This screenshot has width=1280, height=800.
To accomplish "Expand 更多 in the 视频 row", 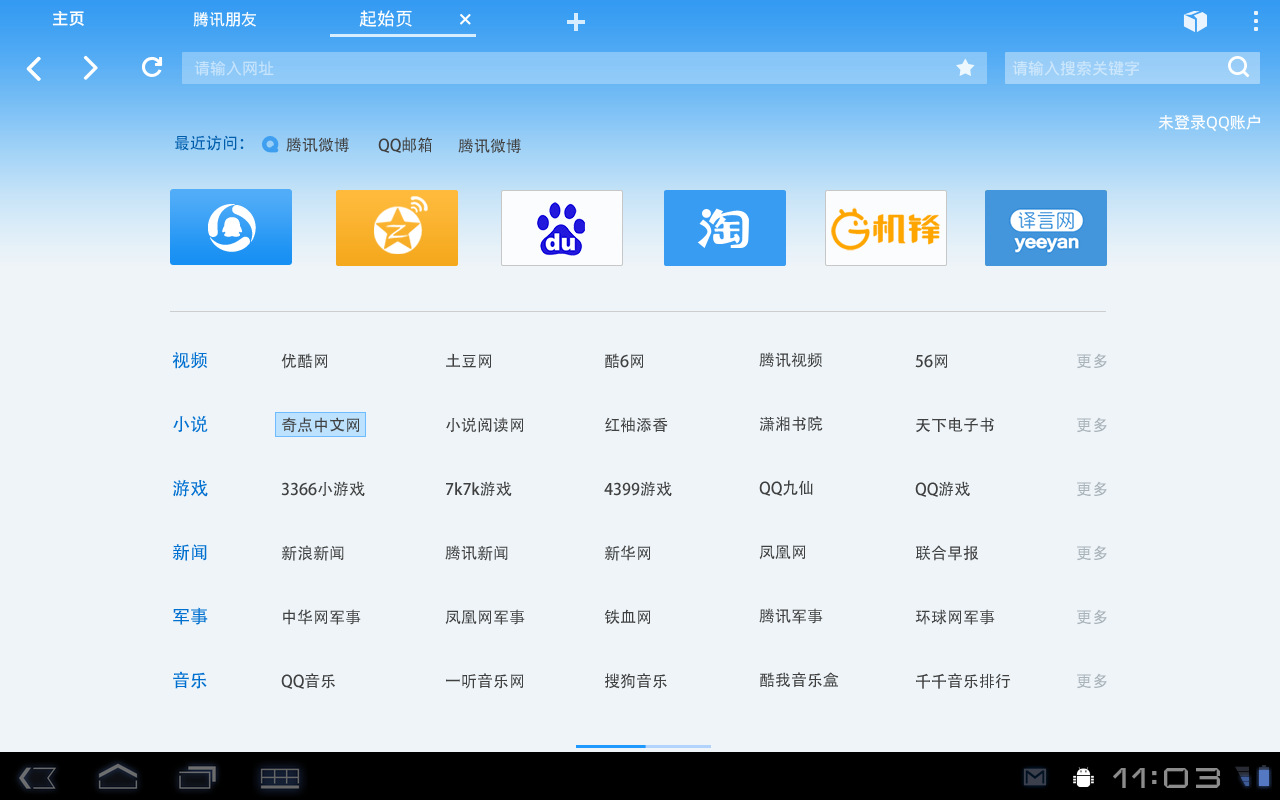I will click(x=1092, y=361).
